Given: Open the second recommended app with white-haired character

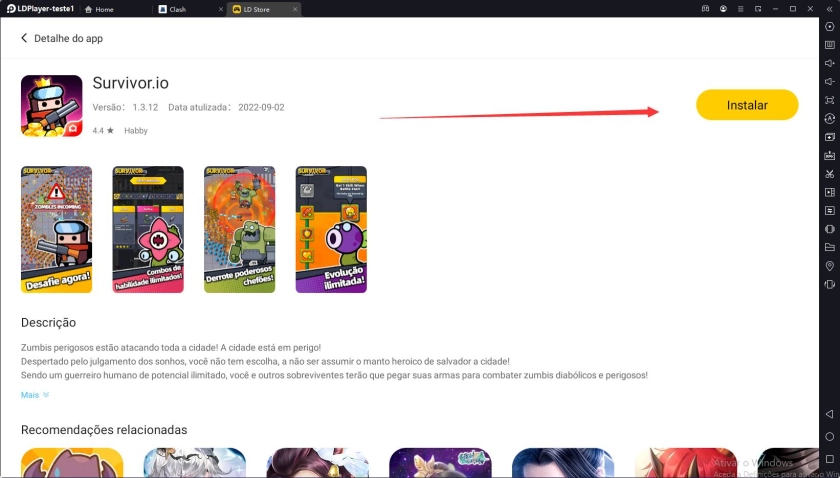Looking at the screenshot, I should coord(194,463).
